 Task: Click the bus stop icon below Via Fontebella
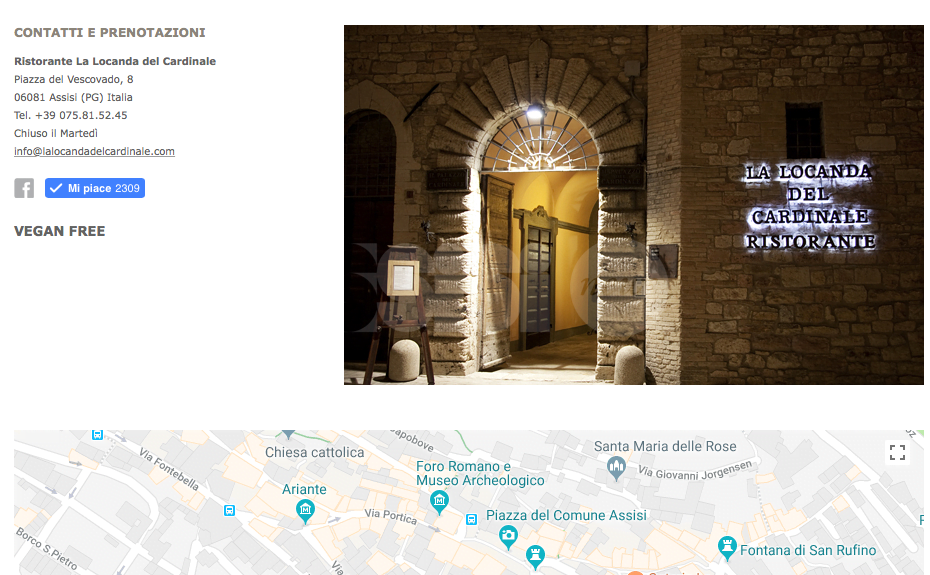(230, 510)
